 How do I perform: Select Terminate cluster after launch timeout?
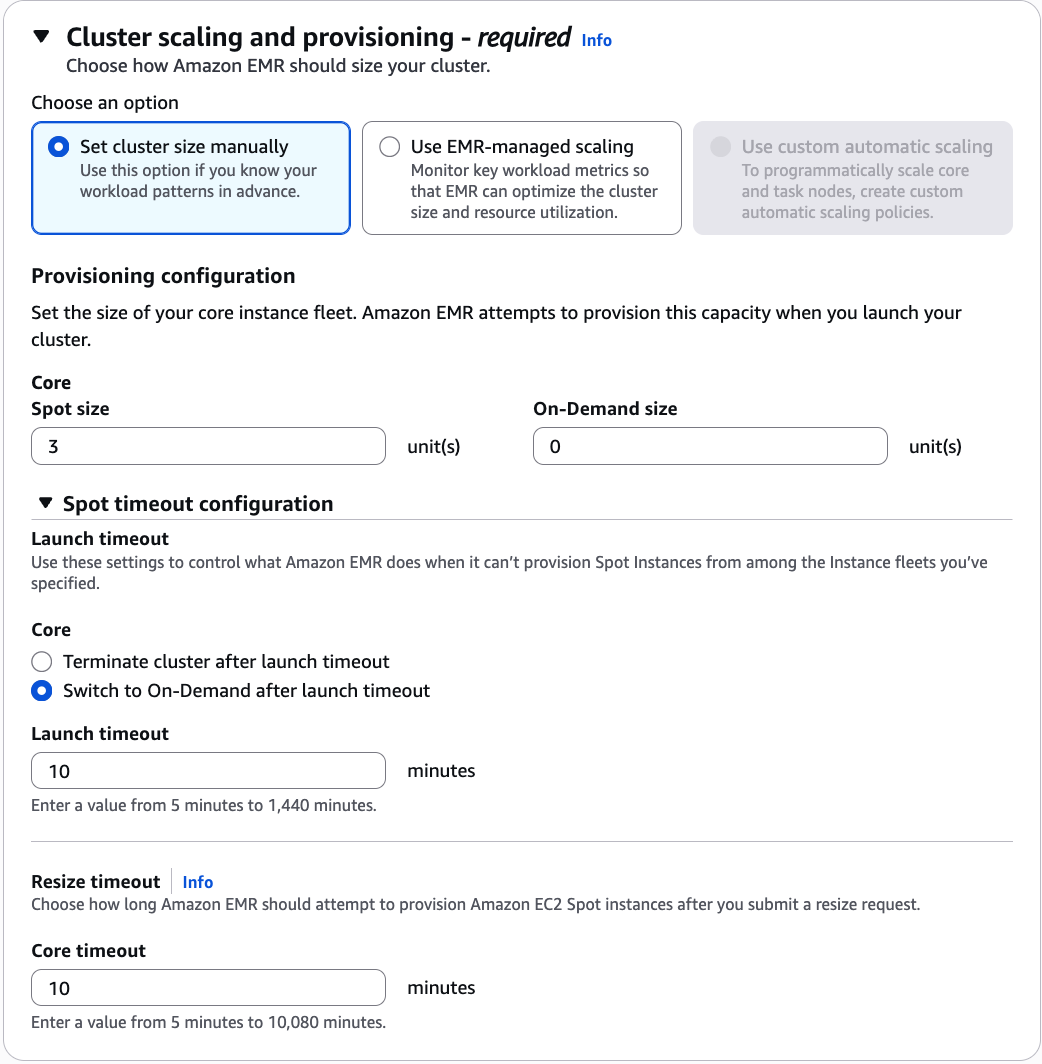[x=41, y=661]
